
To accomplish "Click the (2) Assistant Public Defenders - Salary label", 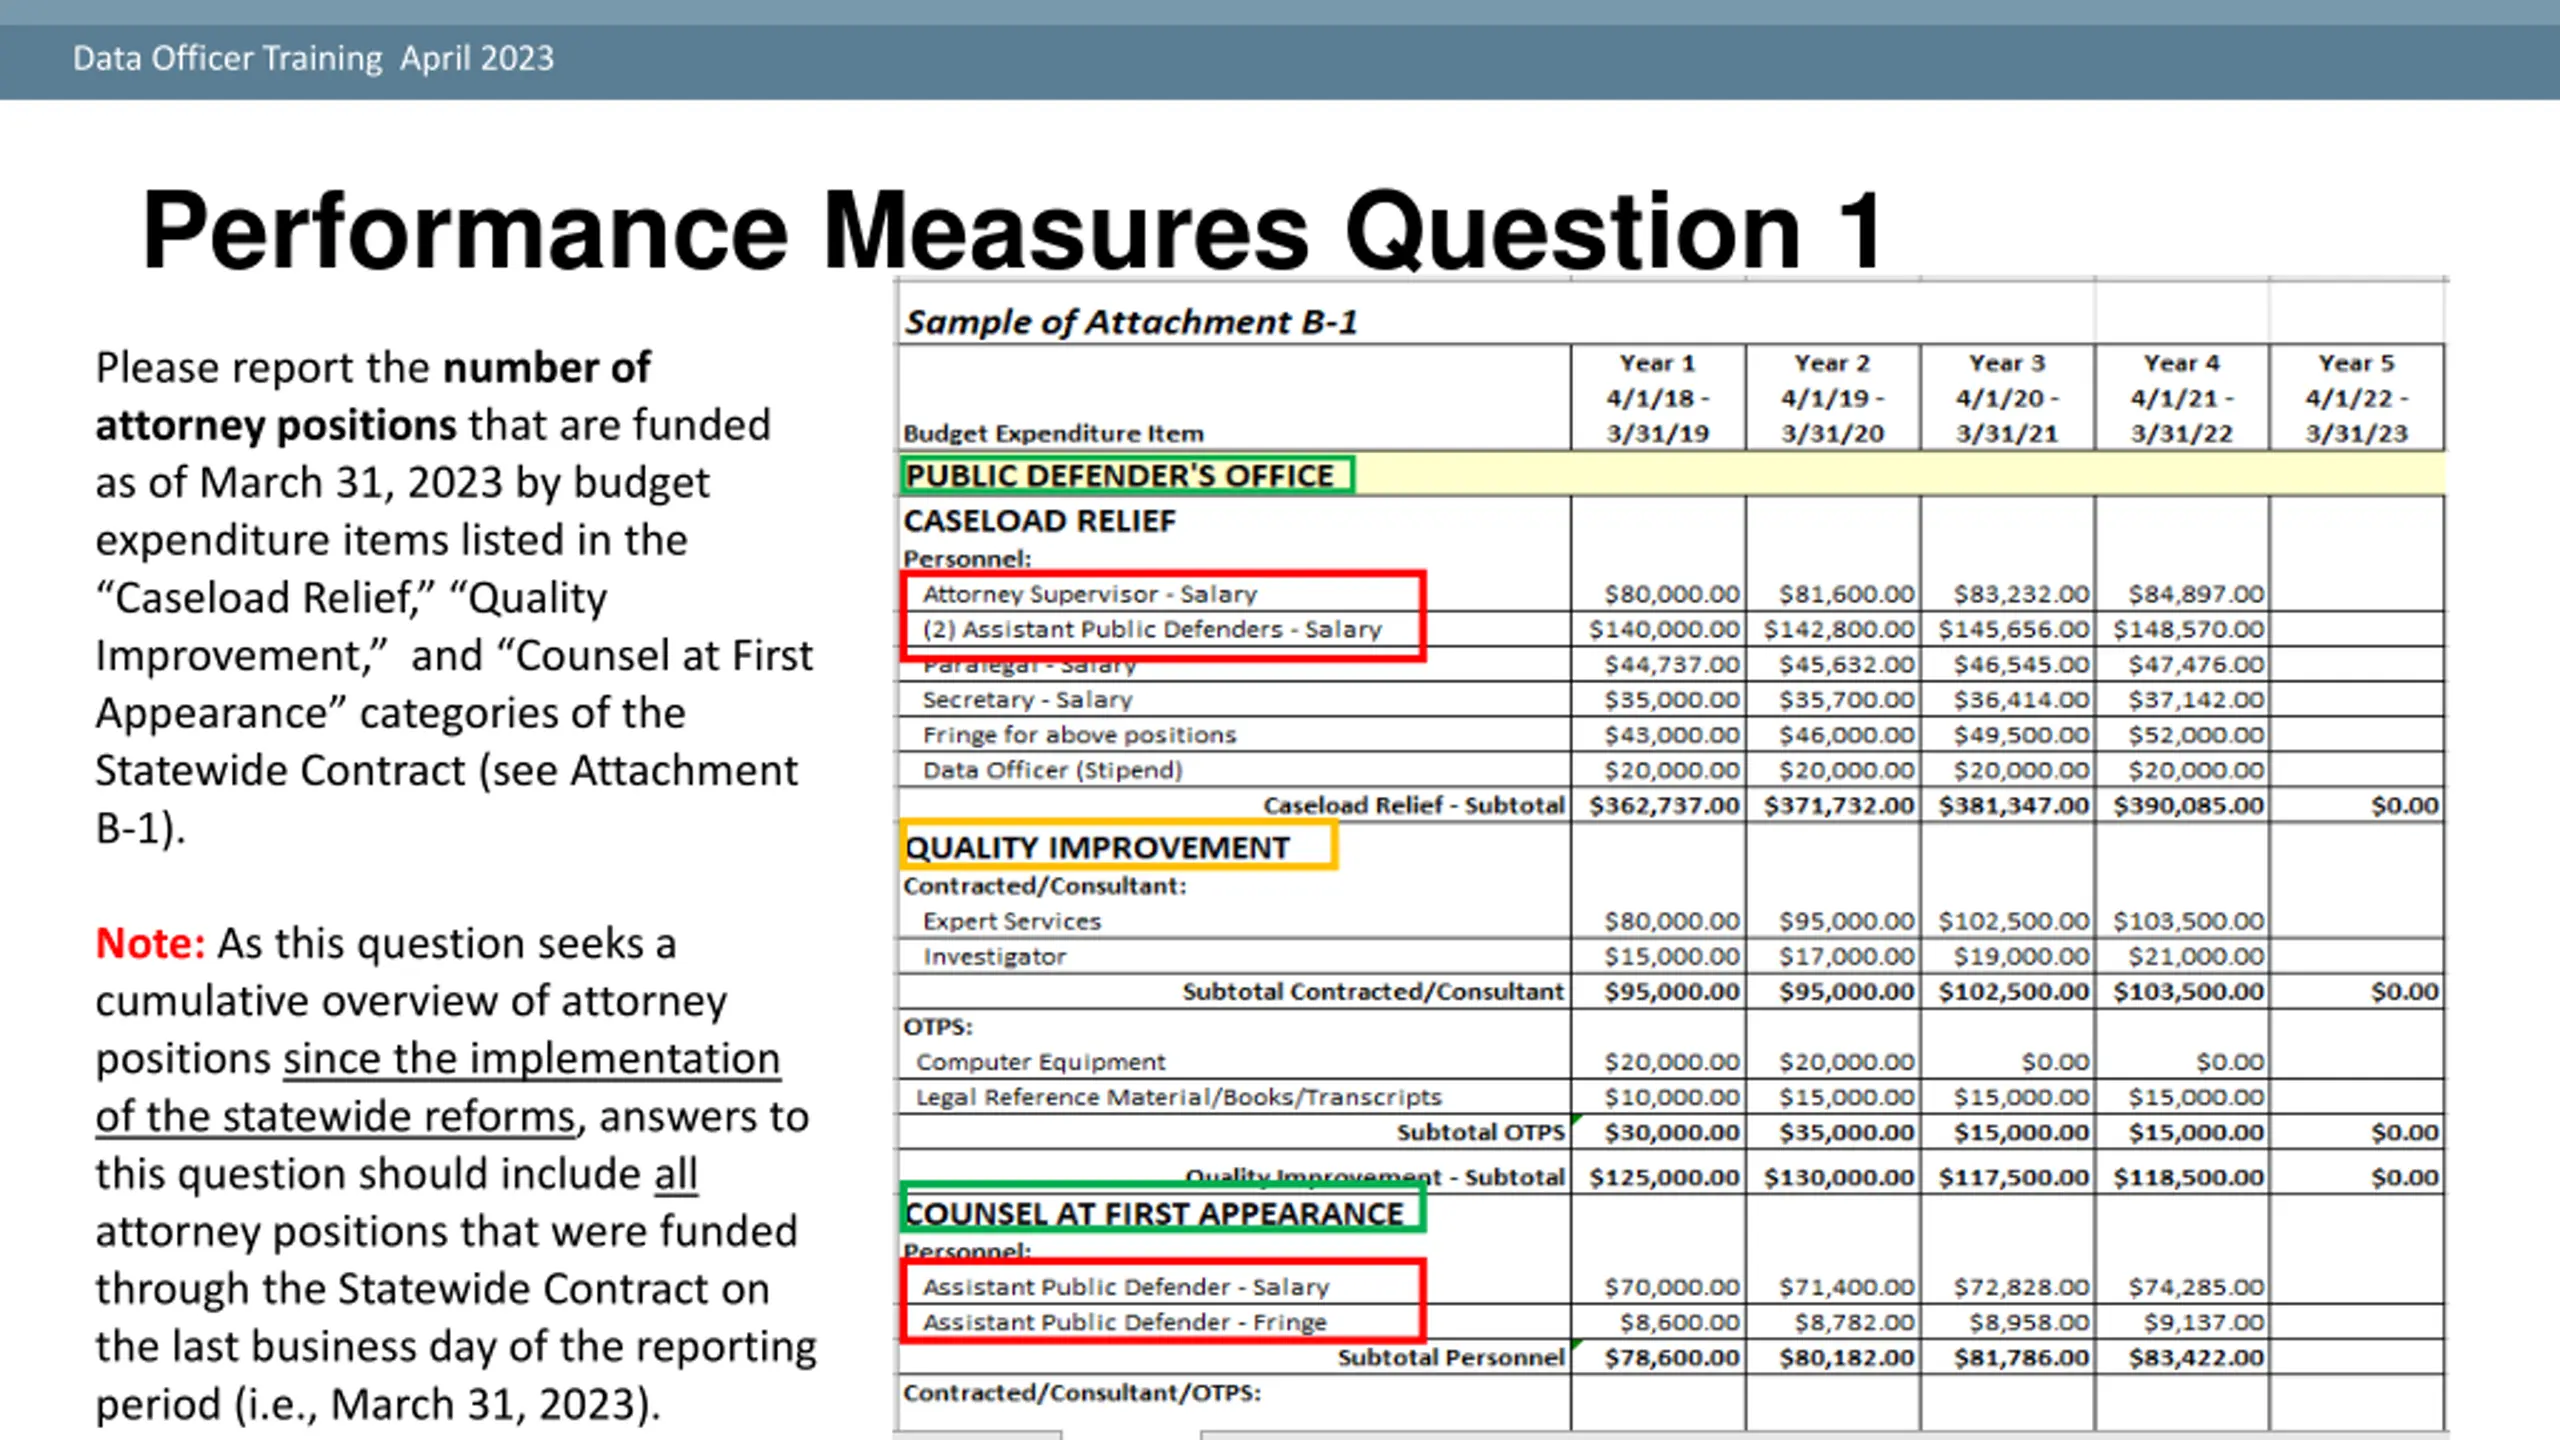I will click(x=1152, y=629).
